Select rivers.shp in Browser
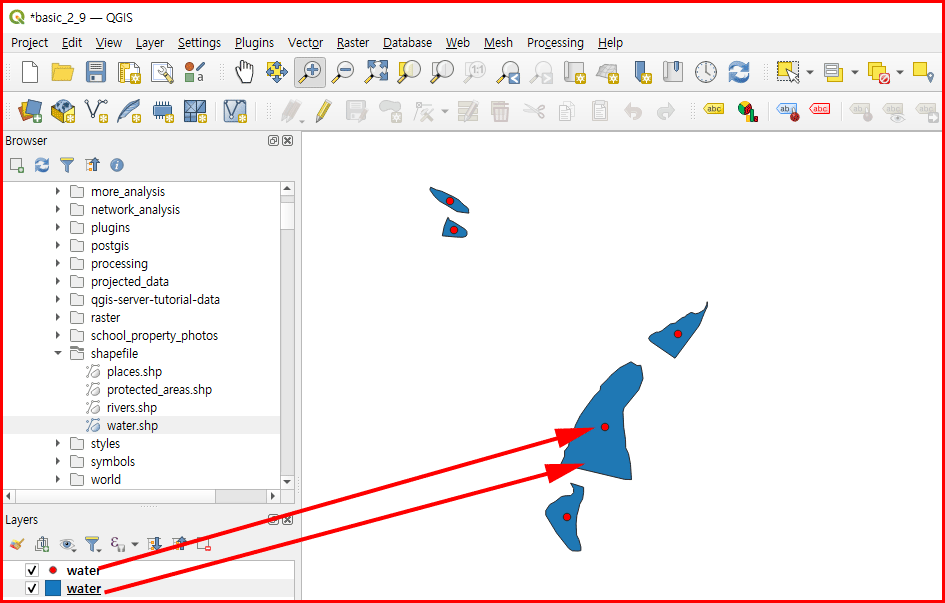This screenshot has height=603, width=945. (x=132, y=408)
